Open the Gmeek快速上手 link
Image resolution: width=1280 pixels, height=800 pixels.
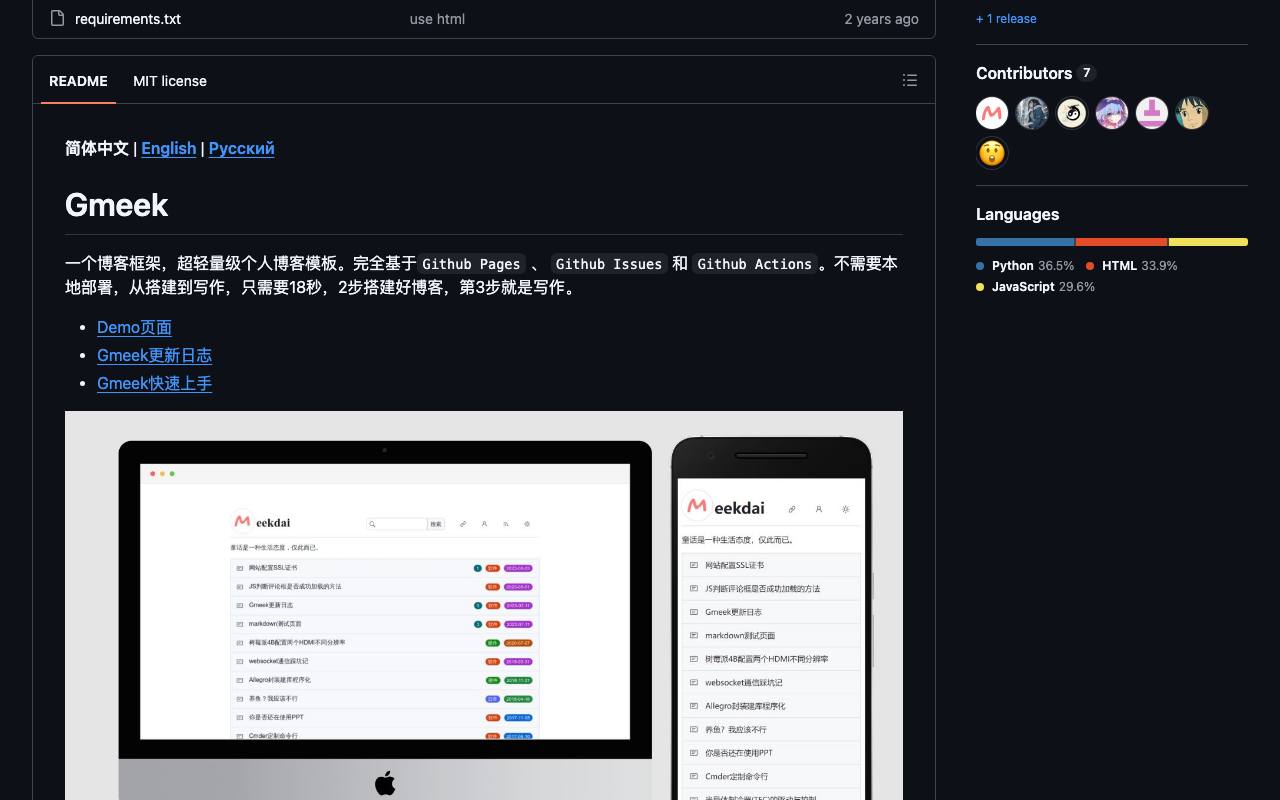point(154,383)
